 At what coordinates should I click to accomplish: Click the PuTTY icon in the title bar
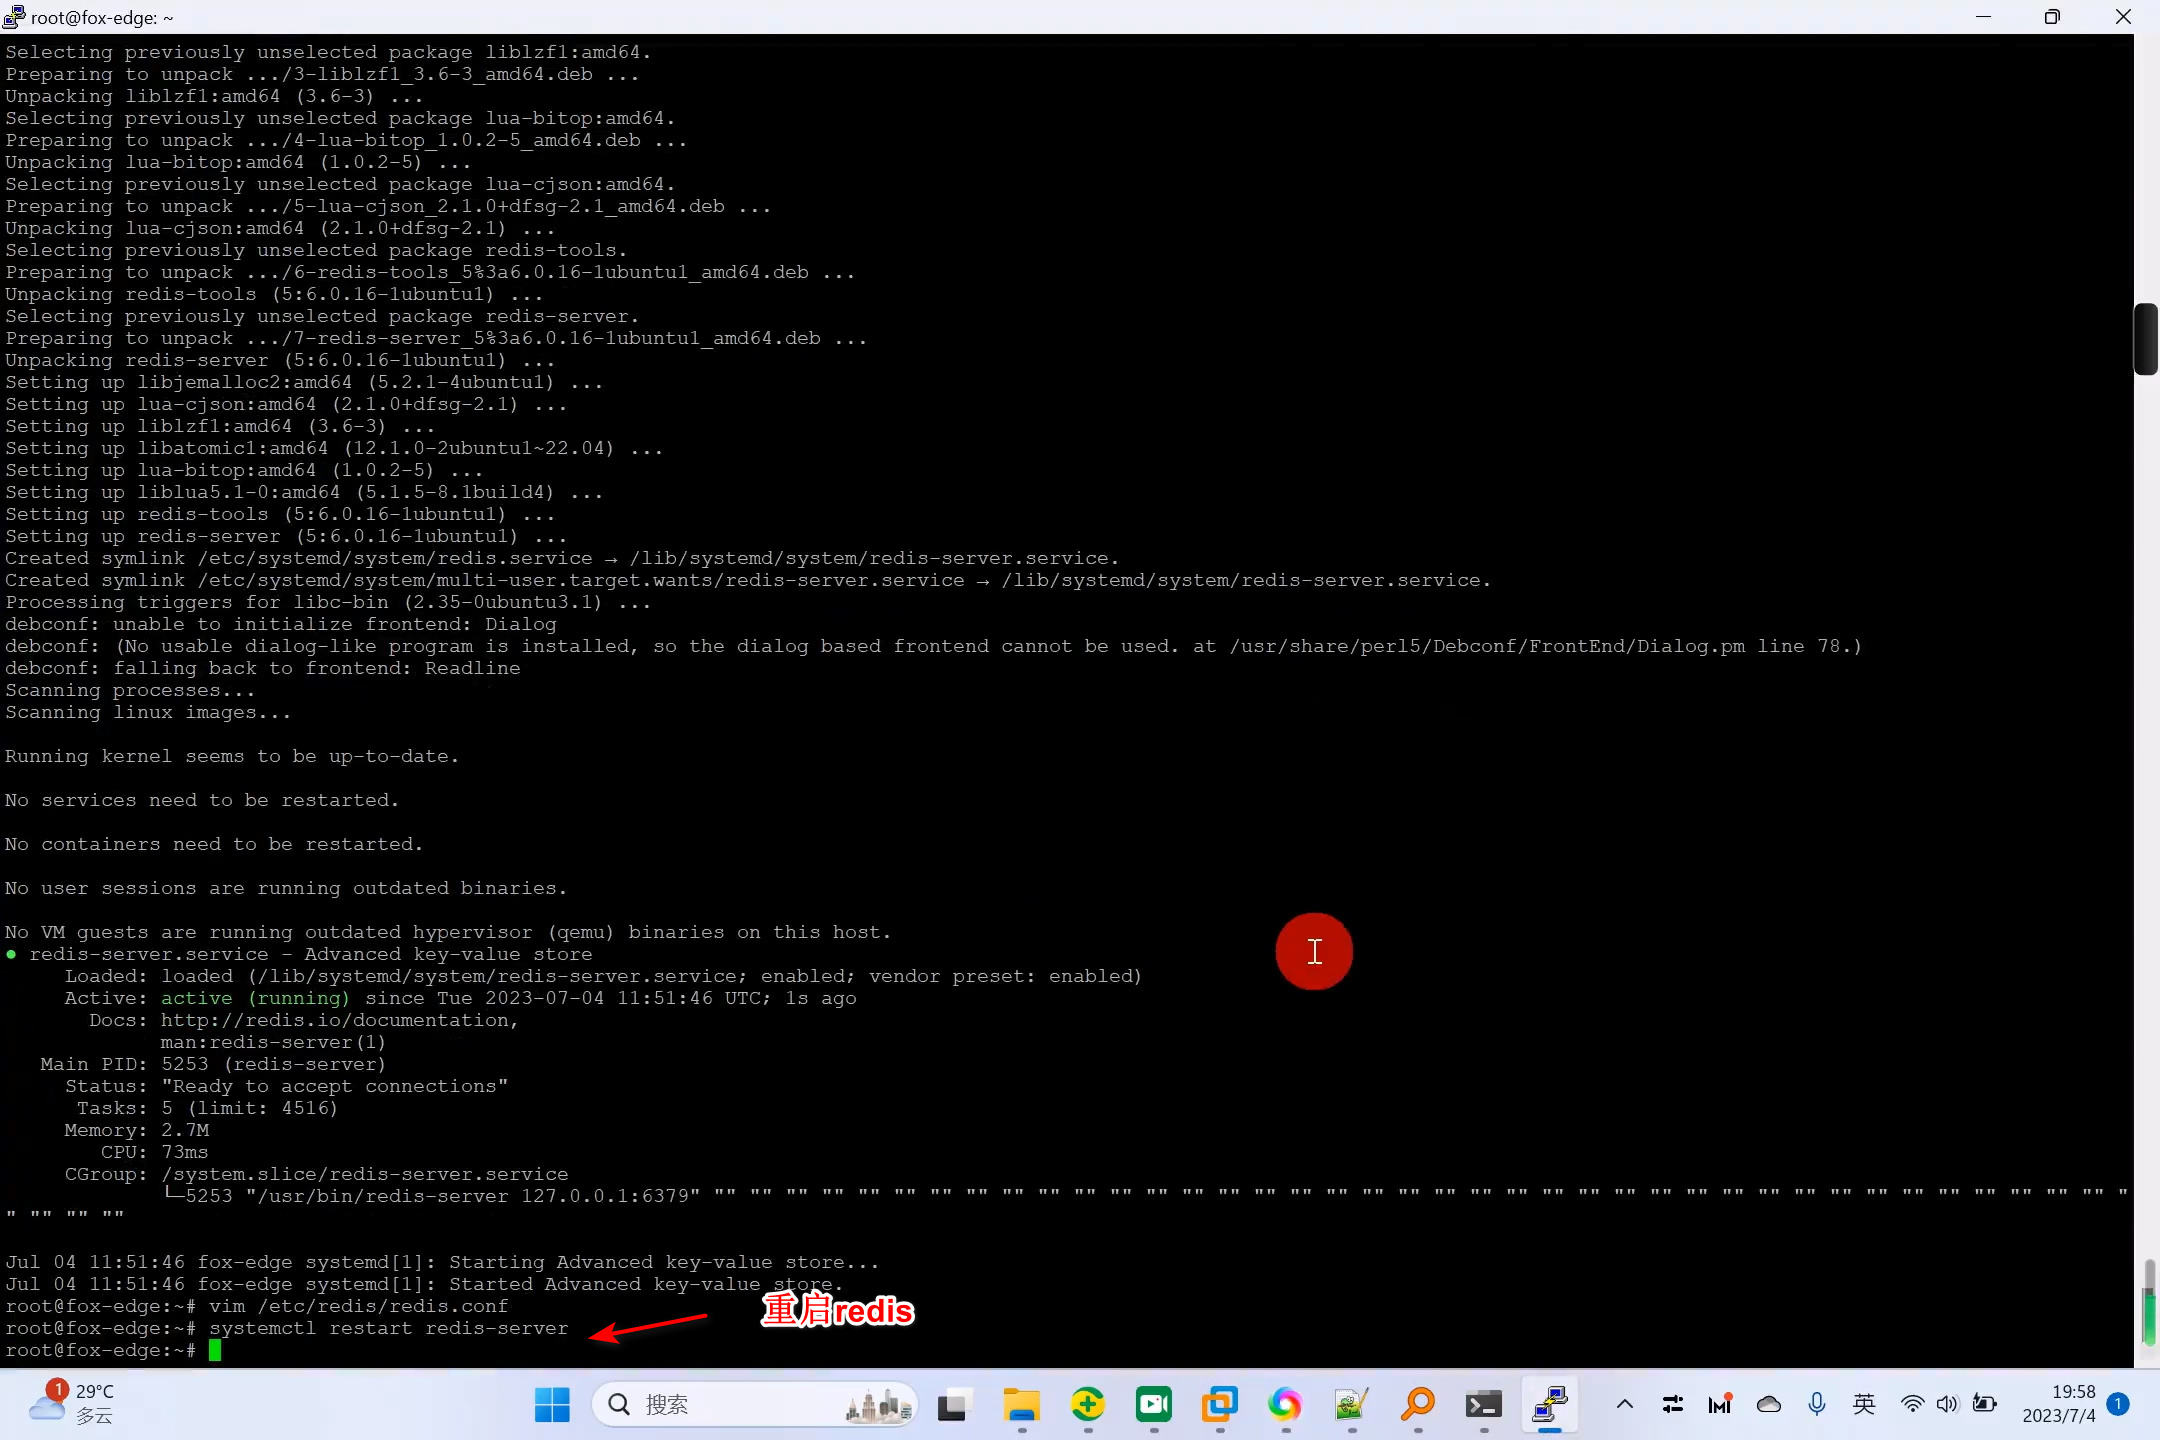14,17
